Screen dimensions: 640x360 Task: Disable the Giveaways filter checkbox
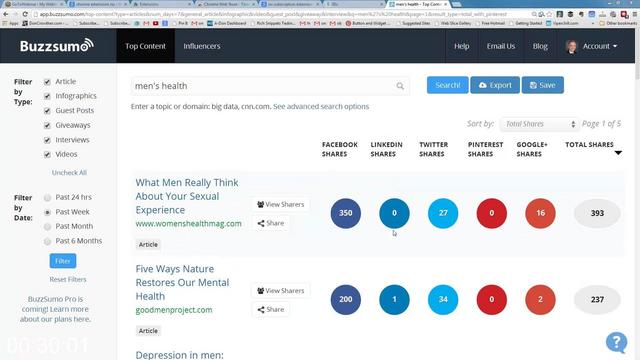[x=47, y=125]
